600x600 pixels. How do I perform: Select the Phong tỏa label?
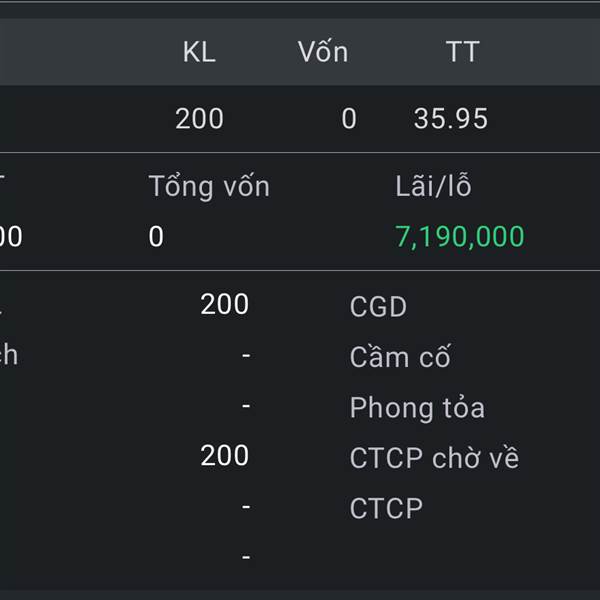pos(417,408)
